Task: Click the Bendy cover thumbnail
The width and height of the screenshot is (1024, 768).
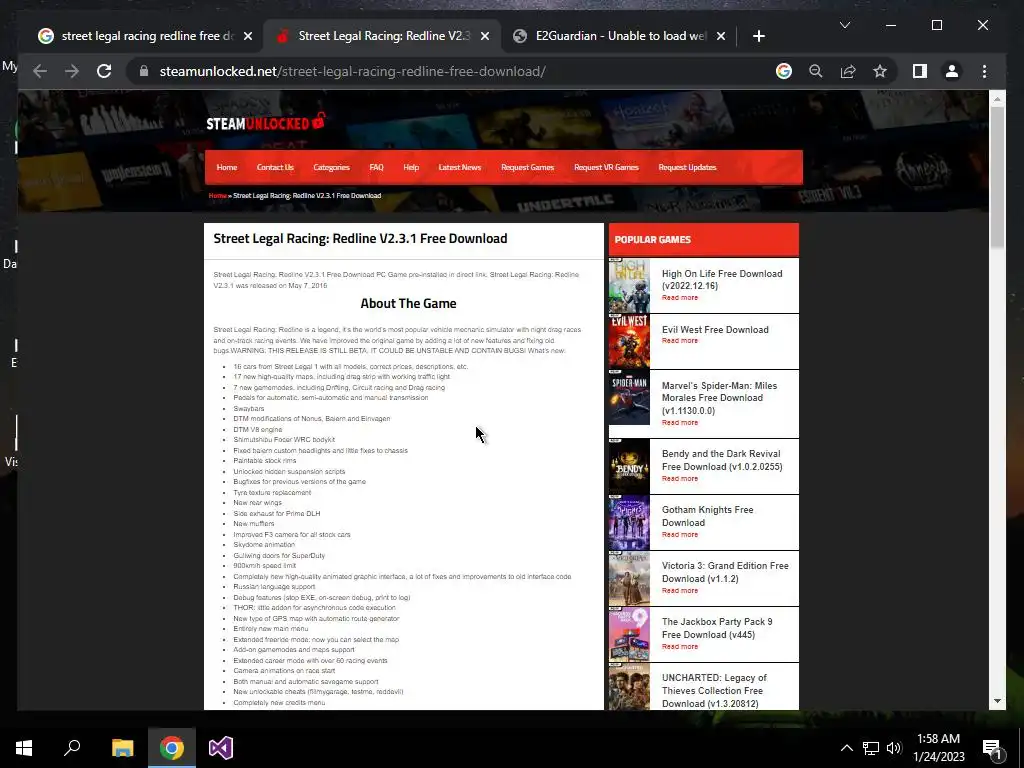Action: [629, 466]
